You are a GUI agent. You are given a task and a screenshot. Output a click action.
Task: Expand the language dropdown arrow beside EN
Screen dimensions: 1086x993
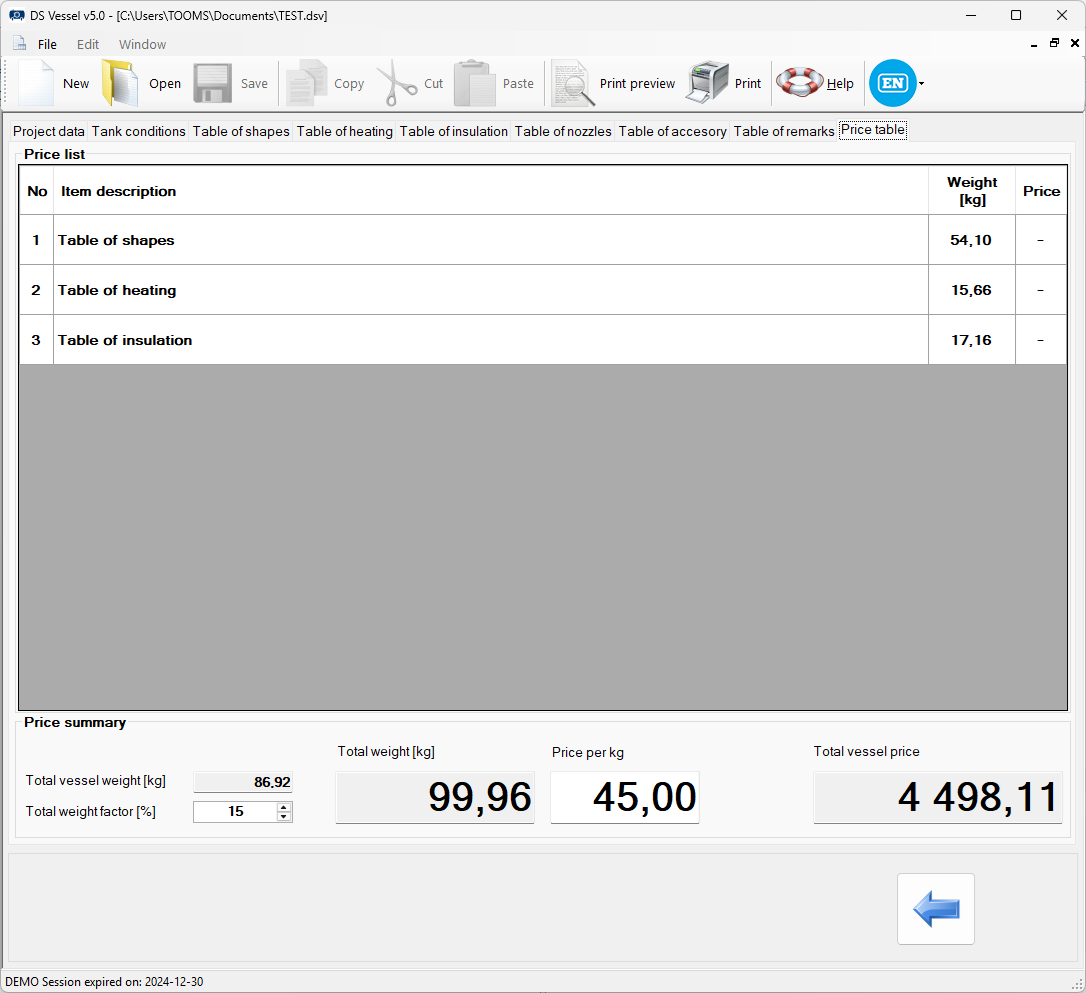[x=921, y=84]
